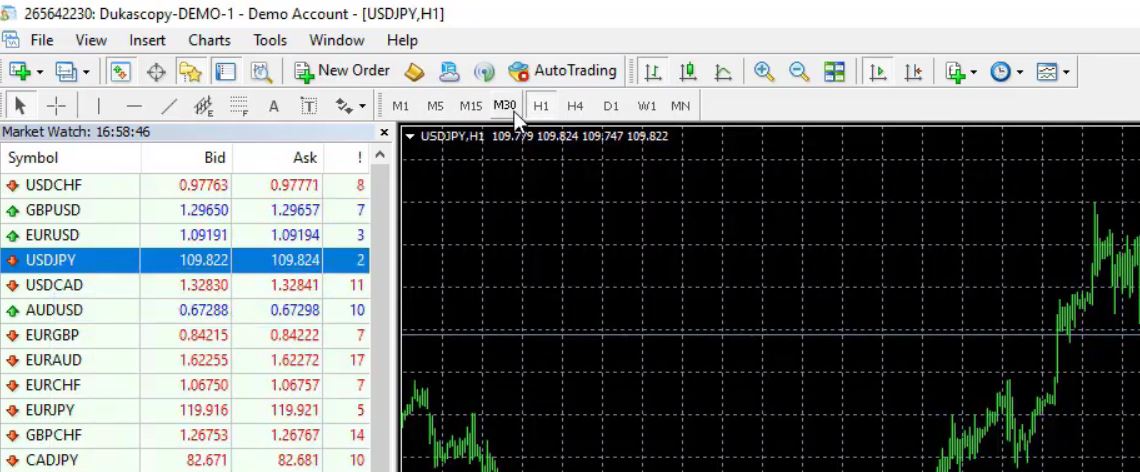Image resolution: width=1140 pixels, height=472 pixels.
Task: Click the Zoom Out magnifier icon
Action: point(799,71)
